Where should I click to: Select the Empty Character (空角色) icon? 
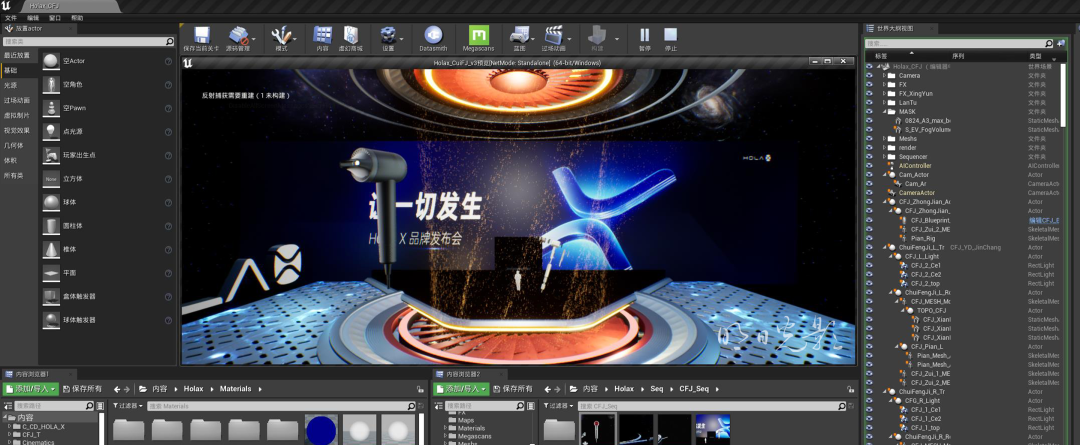[x=51, y=85]
